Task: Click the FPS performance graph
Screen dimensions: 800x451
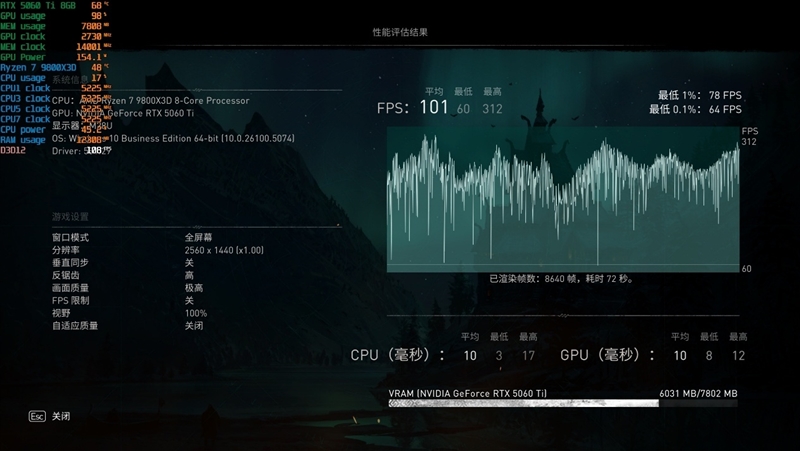Action: [563, 200]
